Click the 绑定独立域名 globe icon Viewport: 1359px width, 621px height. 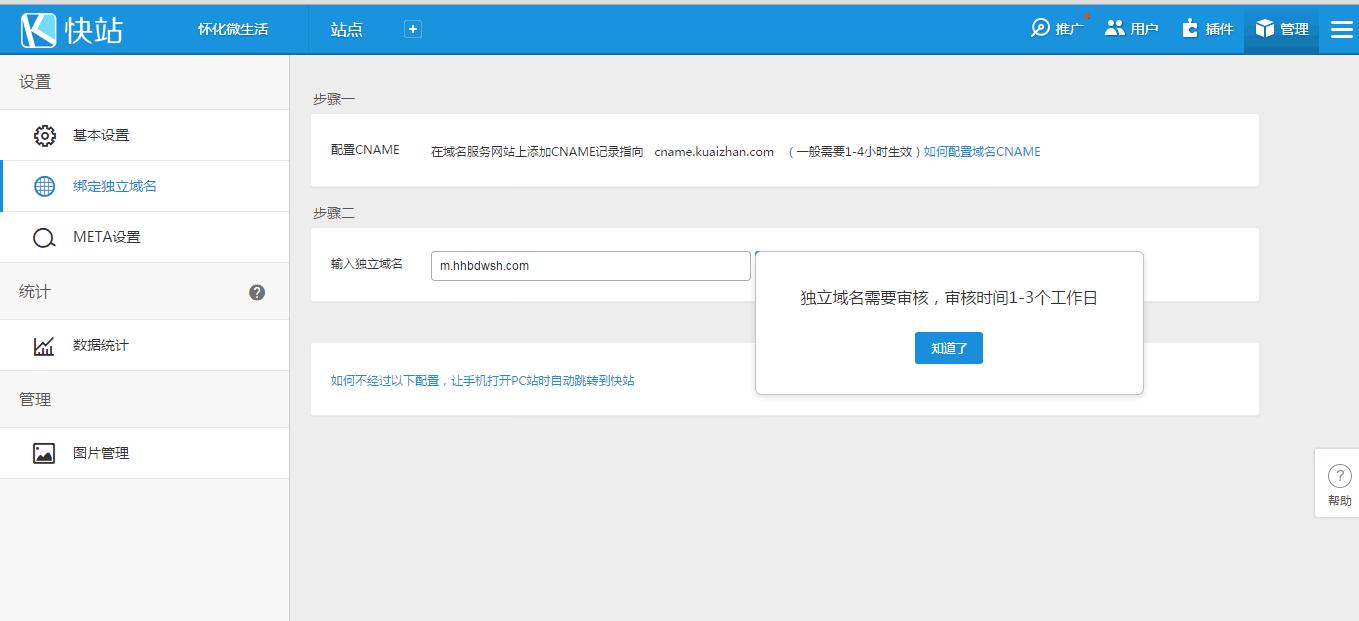(45, 185)
